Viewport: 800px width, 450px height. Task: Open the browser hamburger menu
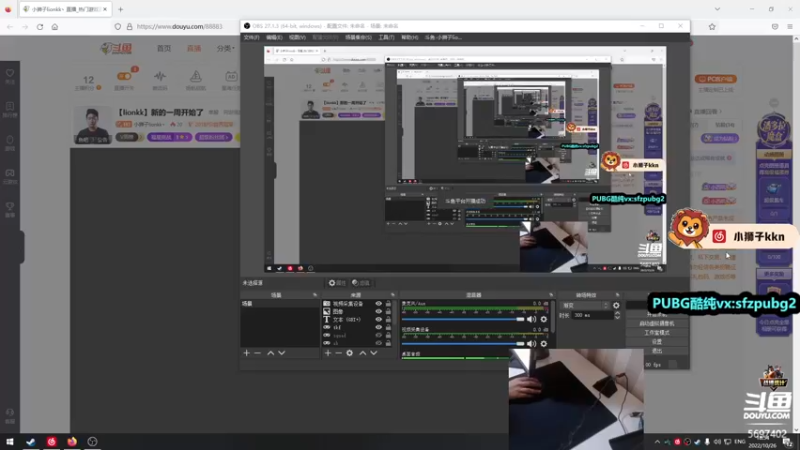coord(790,27)
